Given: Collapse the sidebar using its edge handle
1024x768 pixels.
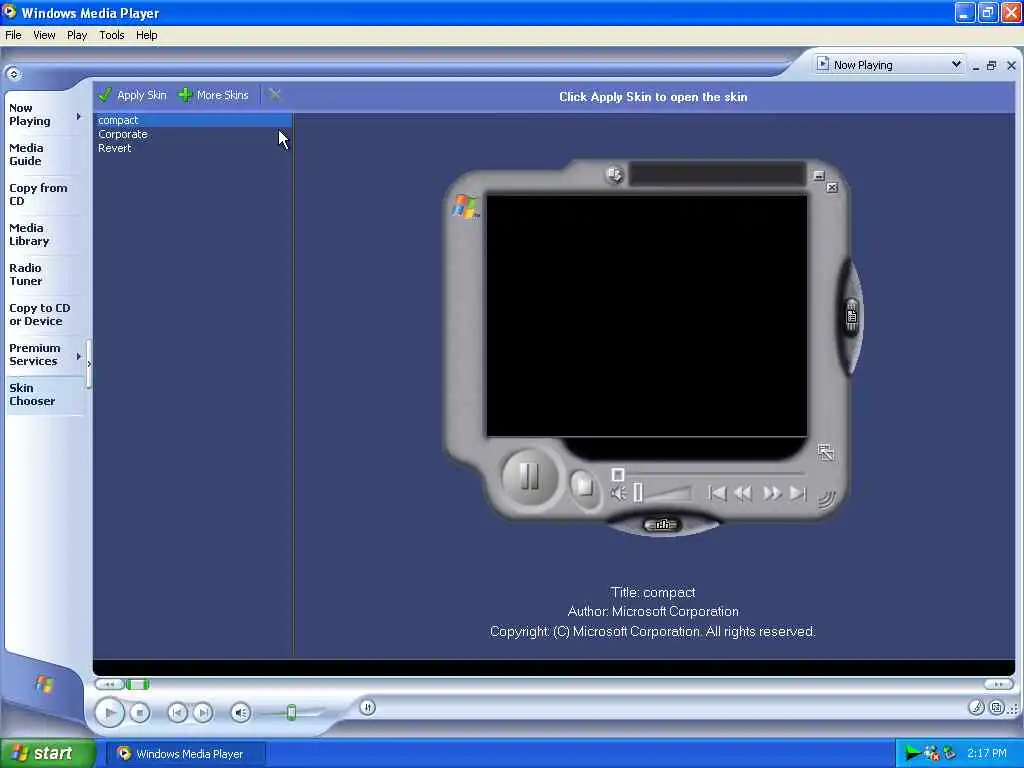Looking at the screenshot, I should [x=89, y=364].
